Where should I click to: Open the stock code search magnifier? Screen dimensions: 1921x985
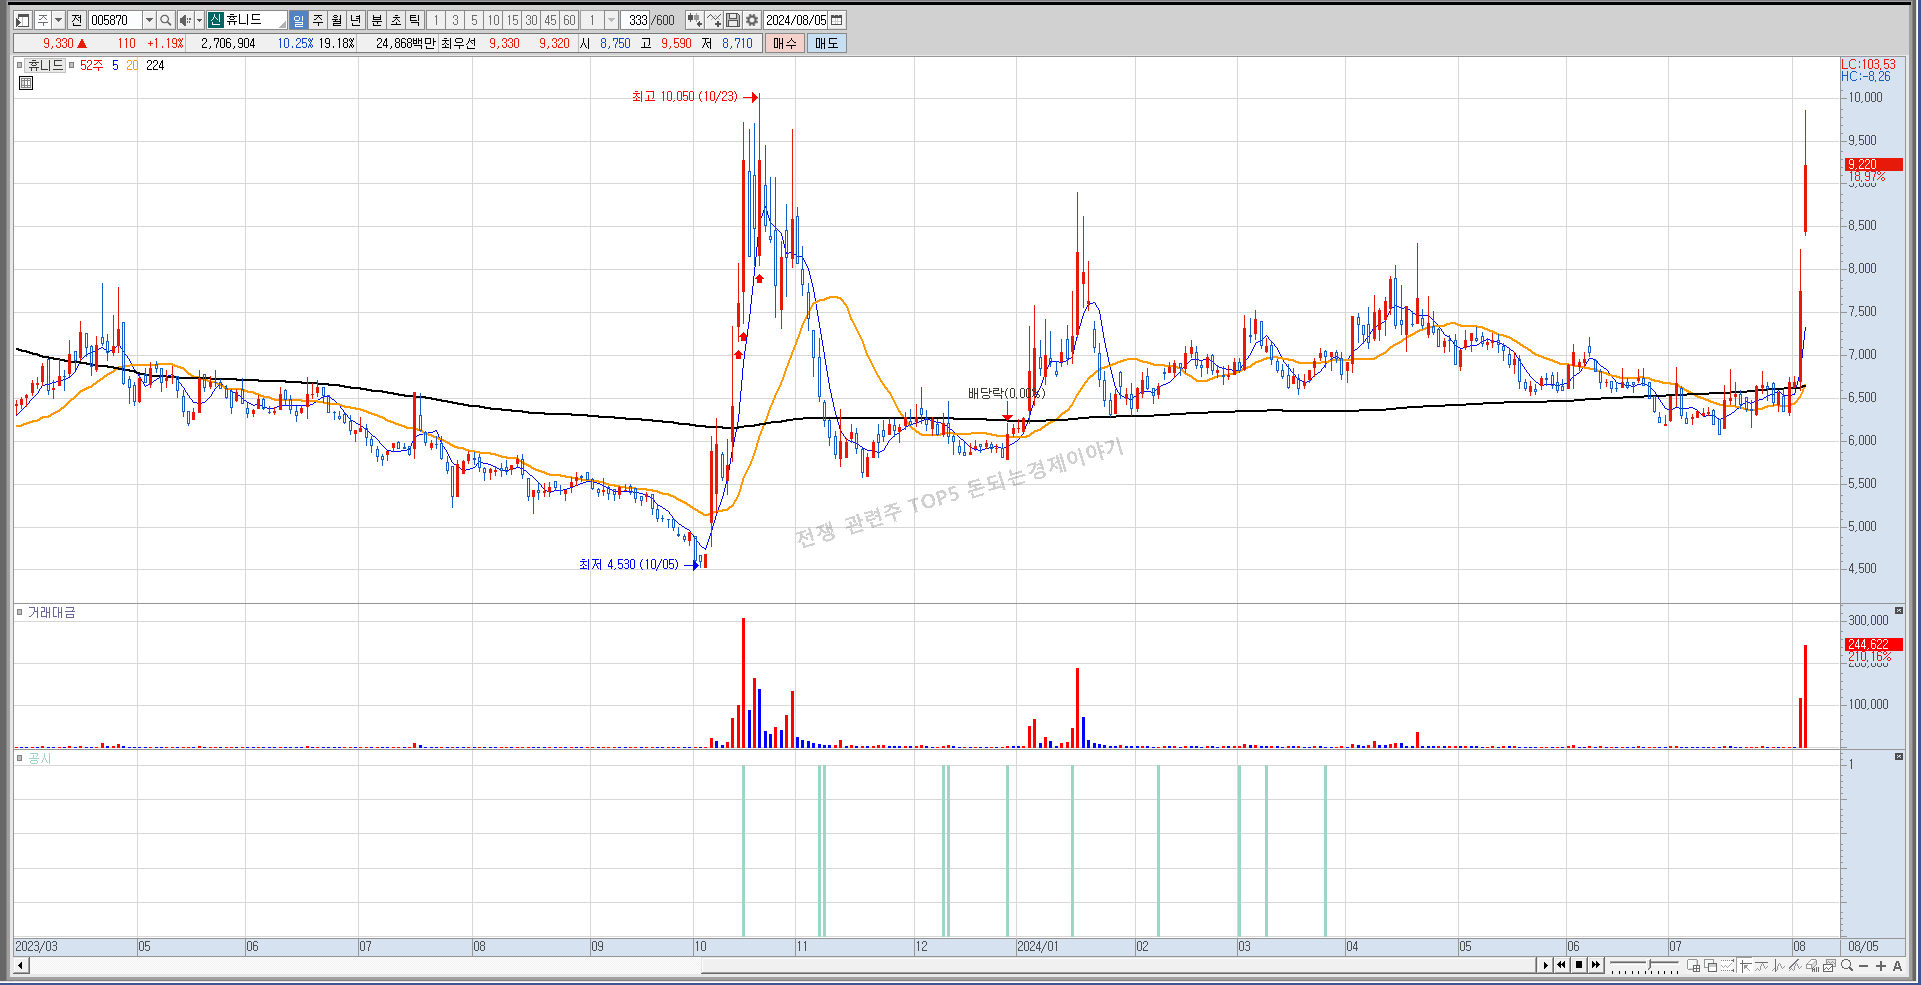[166, 20]
